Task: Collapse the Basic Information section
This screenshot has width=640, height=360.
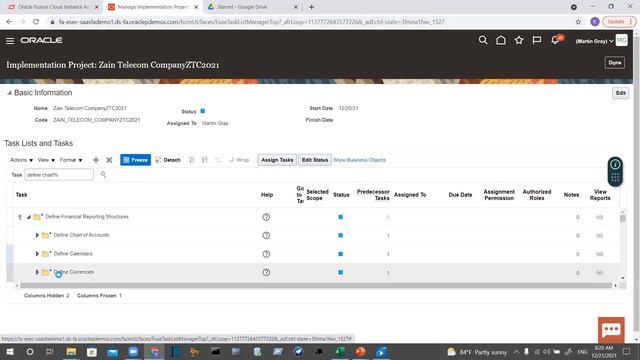Action: click(9, 93)
